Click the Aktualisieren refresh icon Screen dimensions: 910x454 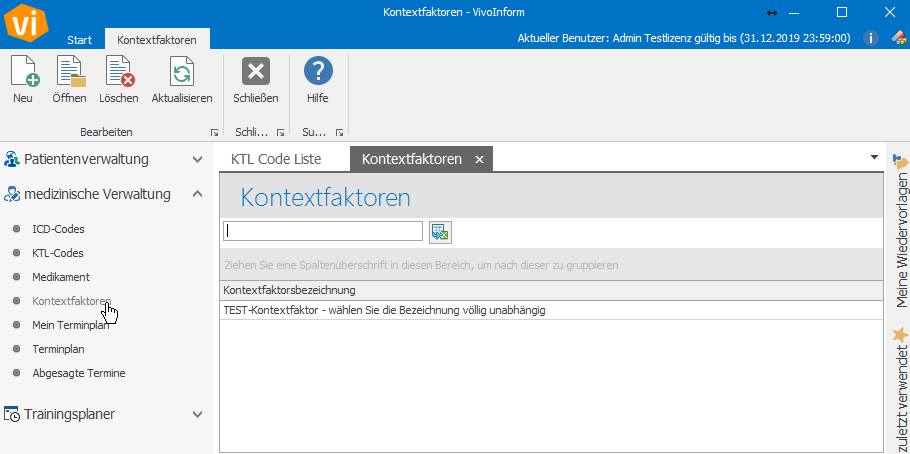click(x=182, y=71)
